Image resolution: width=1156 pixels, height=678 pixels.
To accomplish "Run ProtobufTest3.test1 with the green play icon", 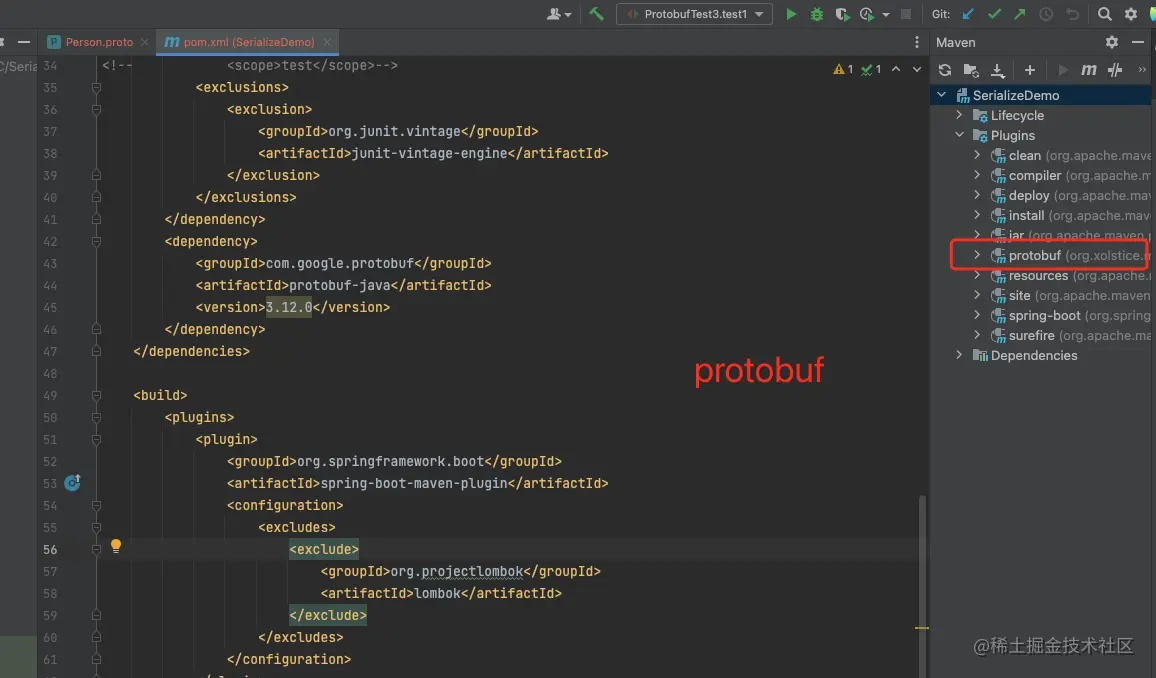I will (790, 14).
